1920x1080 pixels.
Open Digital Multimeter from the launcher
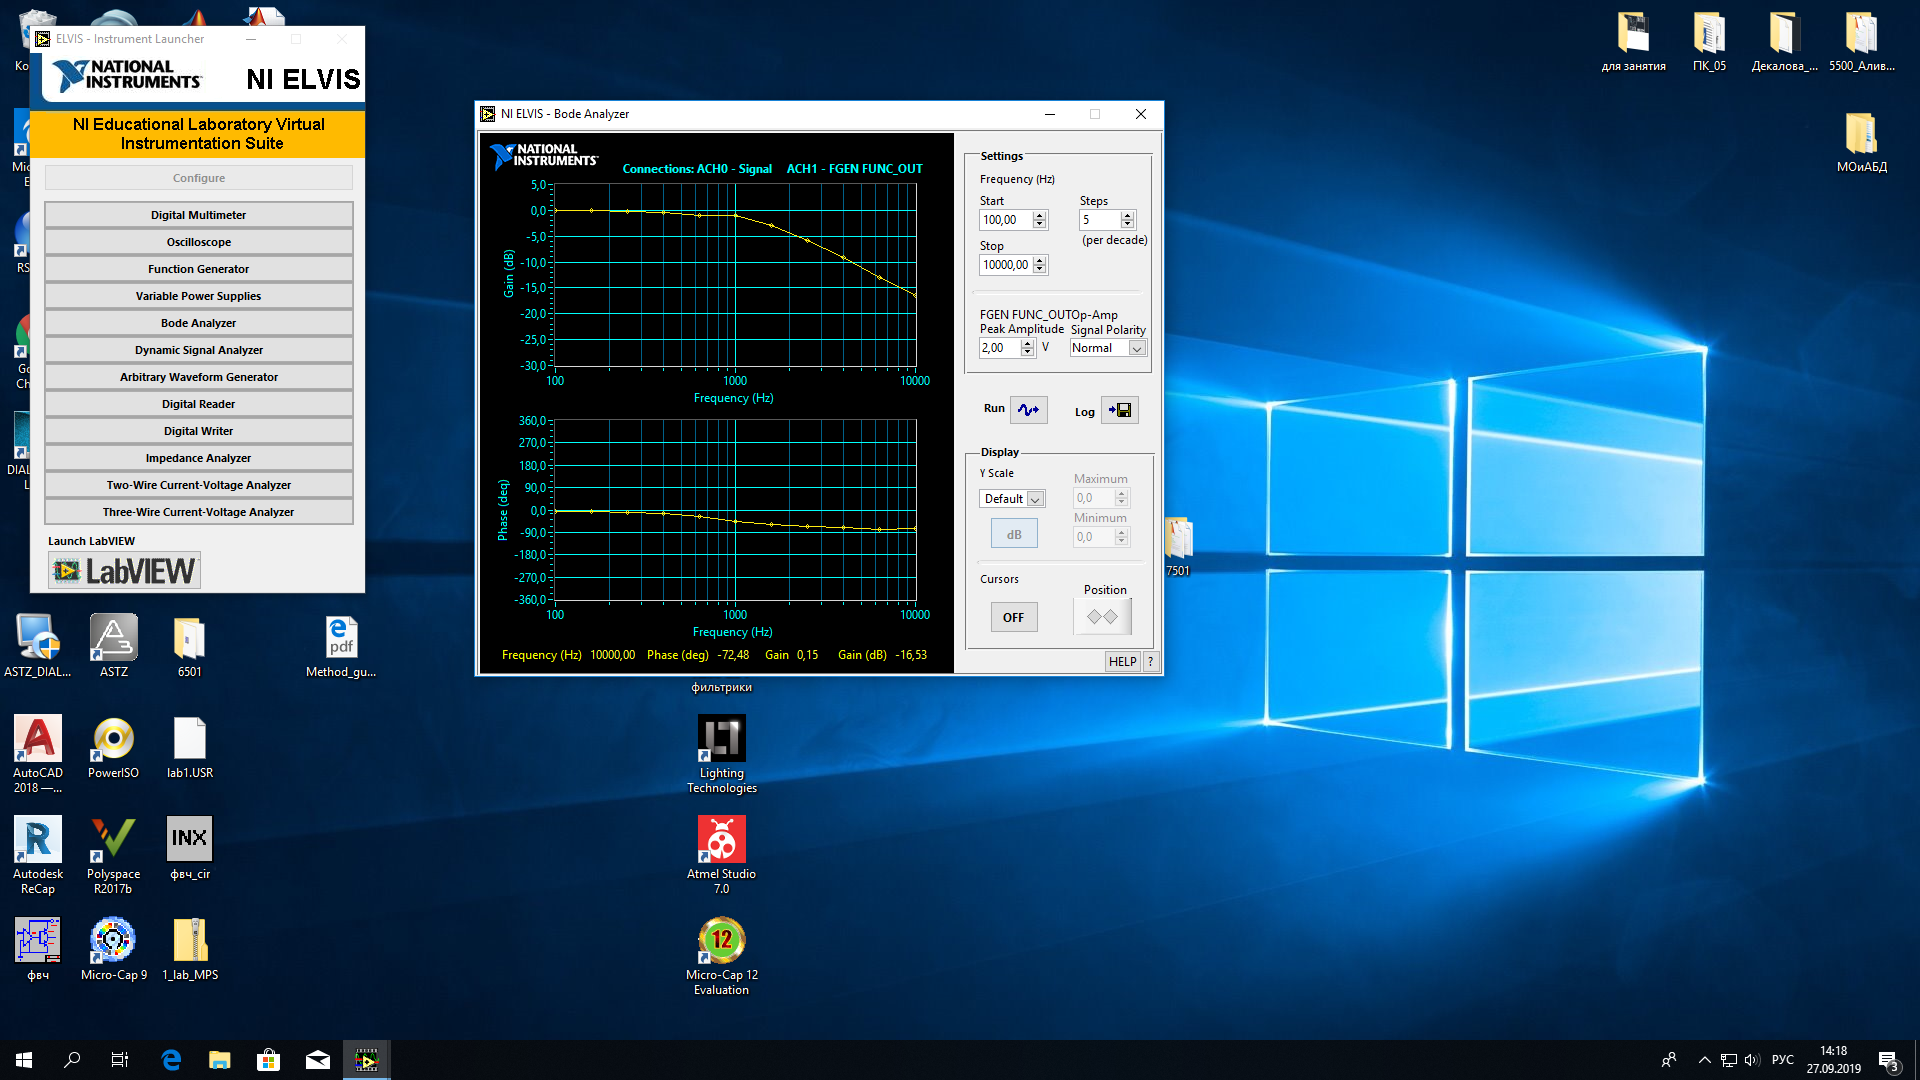coord(199,215)
